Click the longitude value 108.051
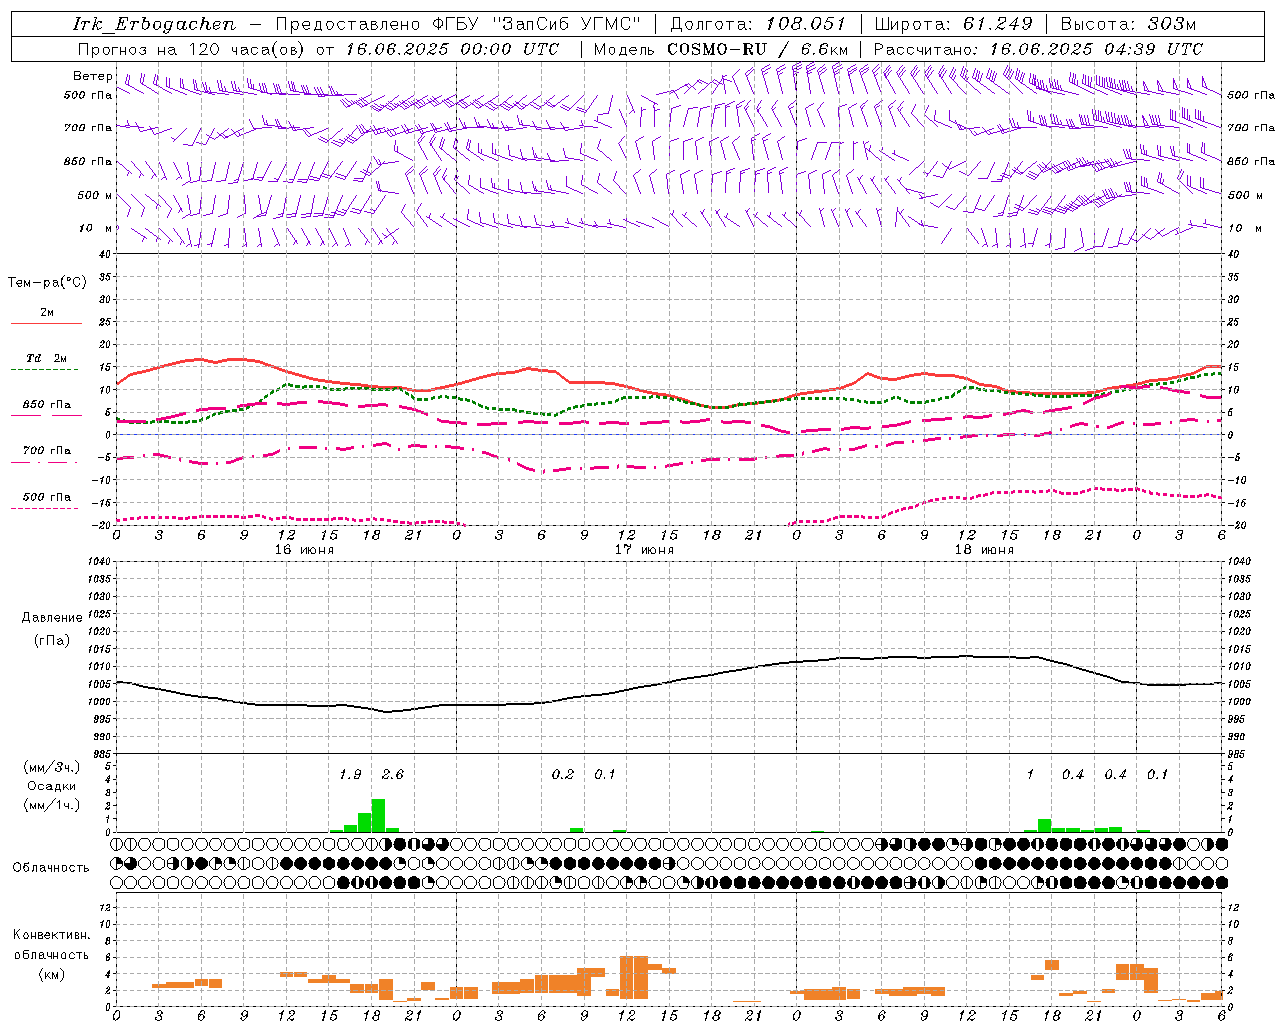Screen dimensions: 1280x1024 (806, 24)
